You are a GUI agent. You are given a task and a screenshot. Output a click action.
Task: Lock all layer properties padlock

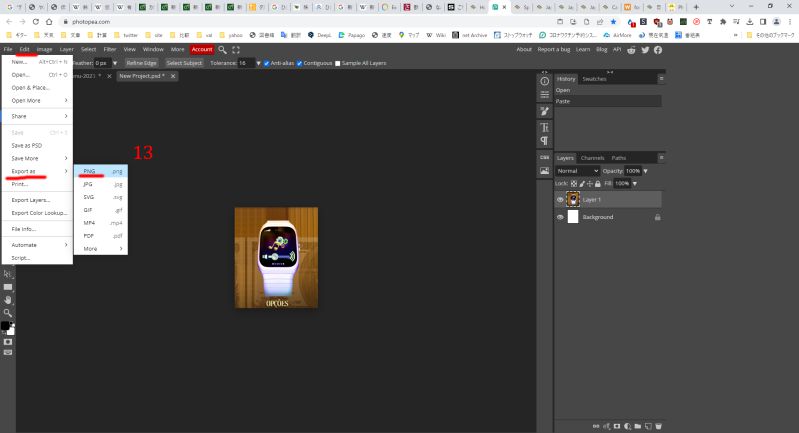598,183
